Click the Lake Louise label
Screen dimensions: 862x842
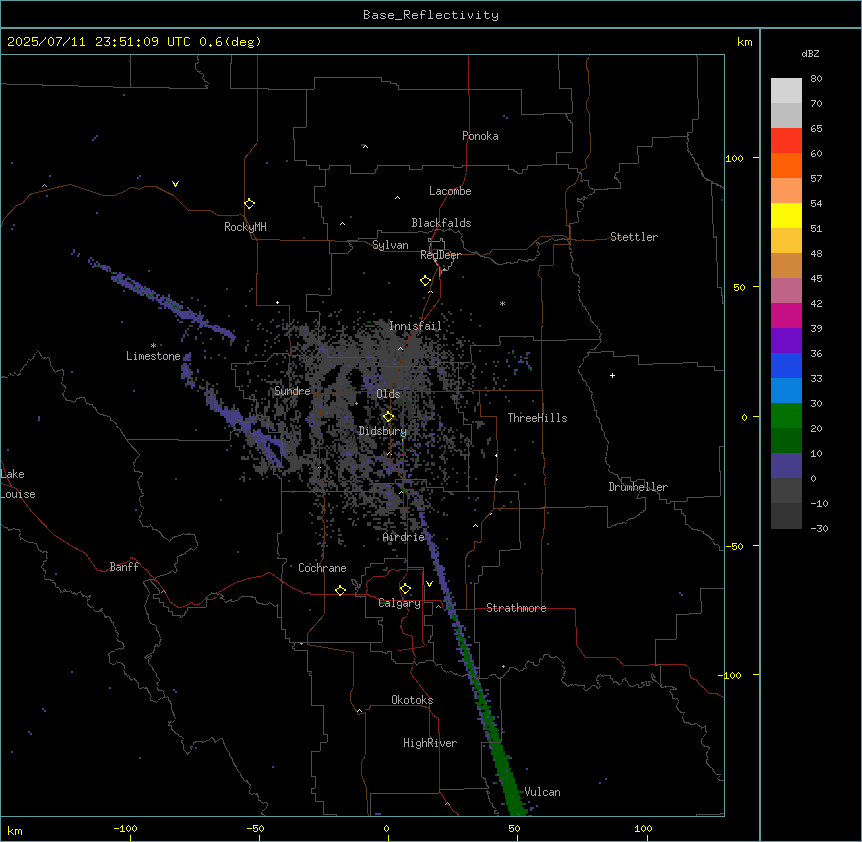tap(18, 484)
